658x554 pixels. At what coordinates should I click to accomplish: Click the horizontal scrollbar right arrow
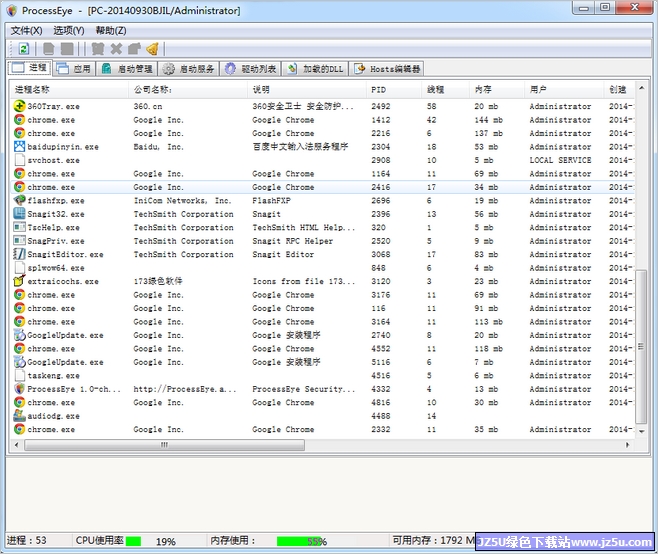click(628, 444)
